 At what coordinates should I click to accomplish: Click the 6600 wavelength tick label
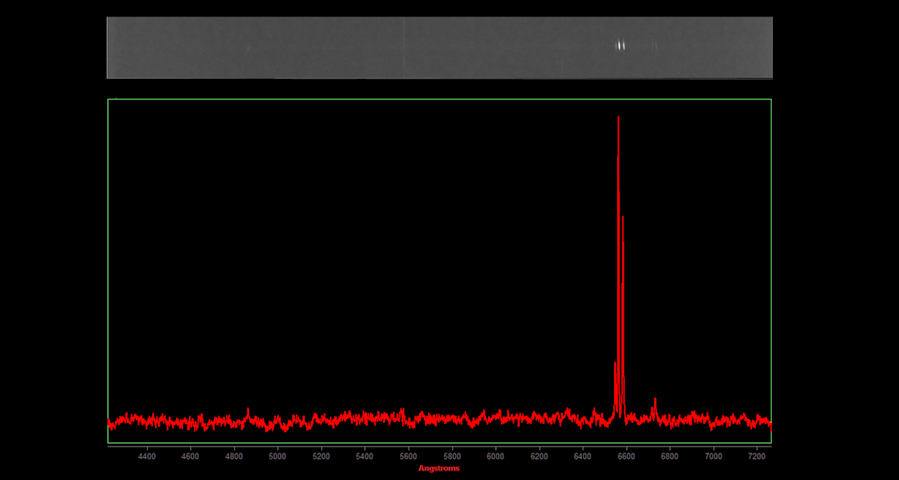point(626,456)
